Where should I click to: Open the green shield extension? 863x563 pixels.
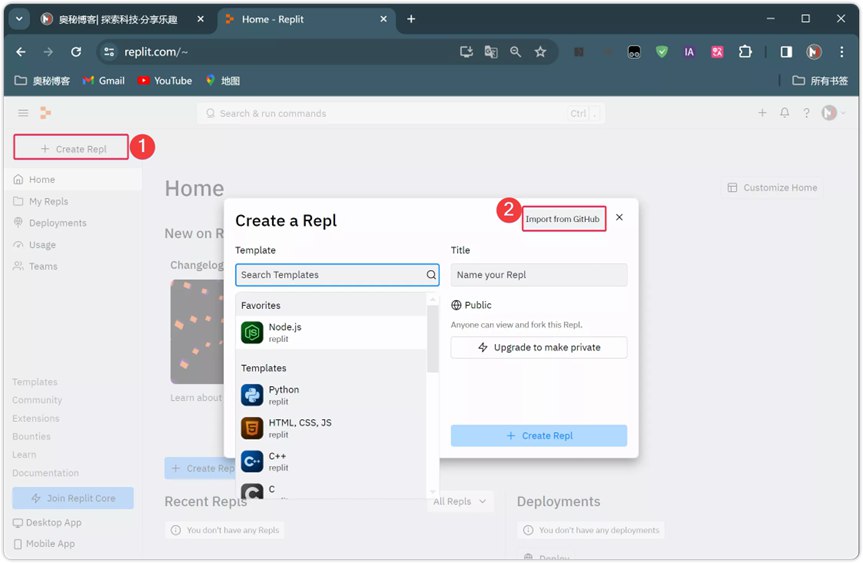tap(662, 52)
